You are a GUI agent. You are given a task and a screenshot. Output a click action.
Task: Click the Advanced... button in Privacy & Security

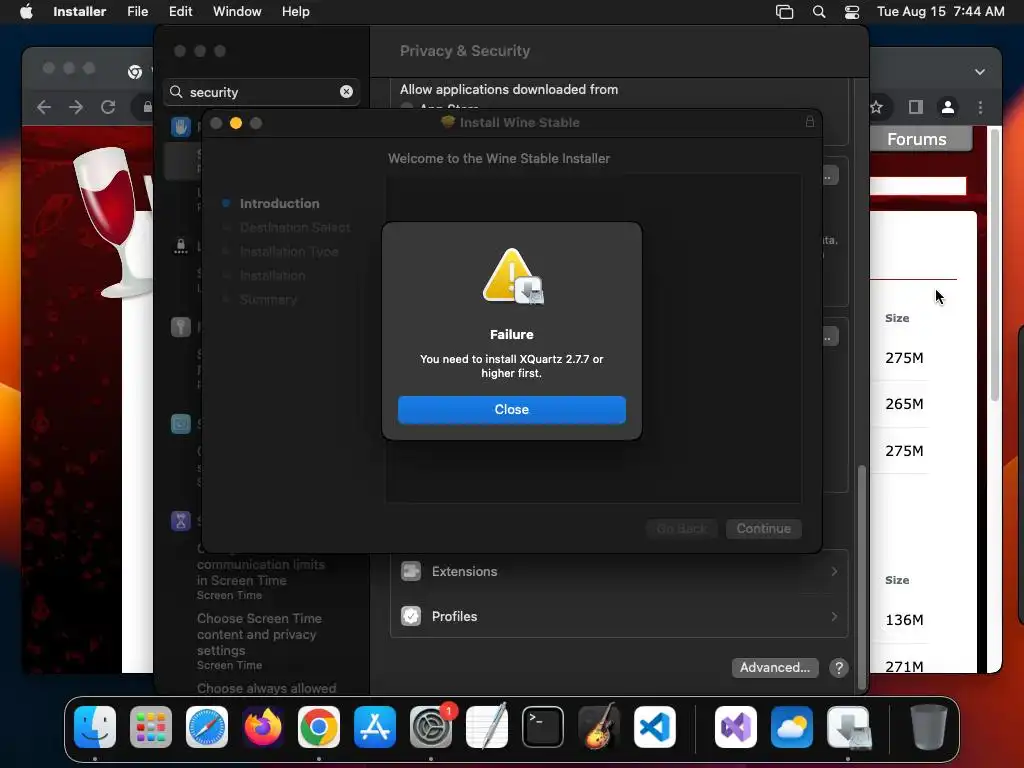[775, 667]
